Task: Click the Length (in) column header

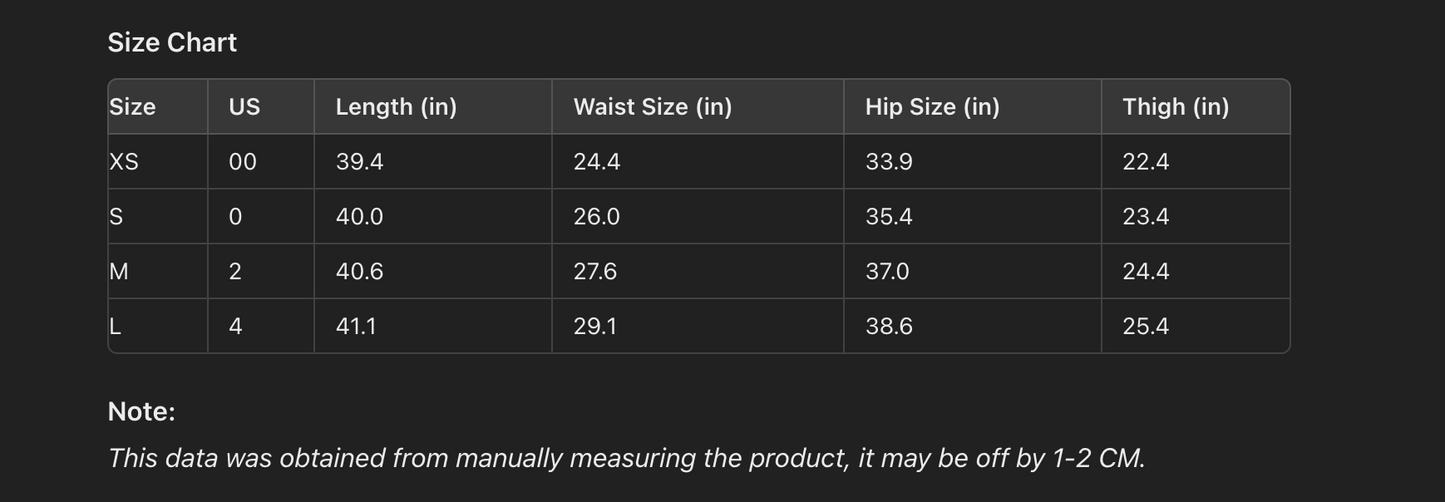Action: [x=396, y=107]
